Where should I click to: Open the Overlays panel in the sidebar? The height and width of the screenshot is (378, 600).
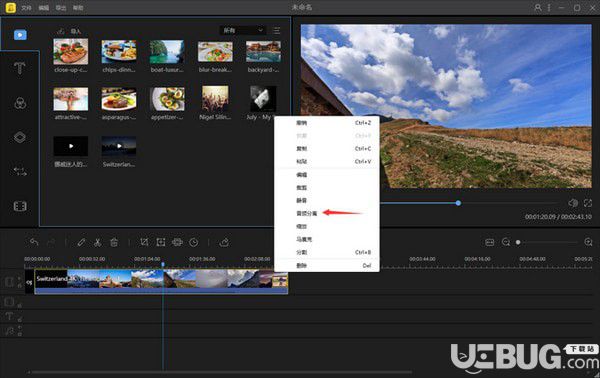point(20,137)
